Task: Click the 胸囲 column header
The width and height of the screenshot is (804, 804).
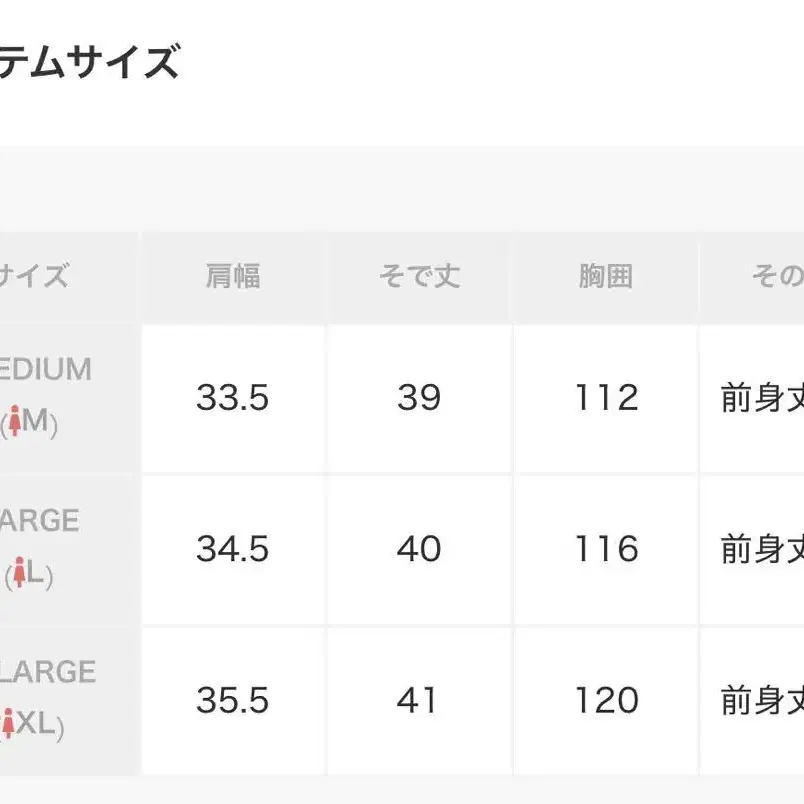Action: click(606, 276)
